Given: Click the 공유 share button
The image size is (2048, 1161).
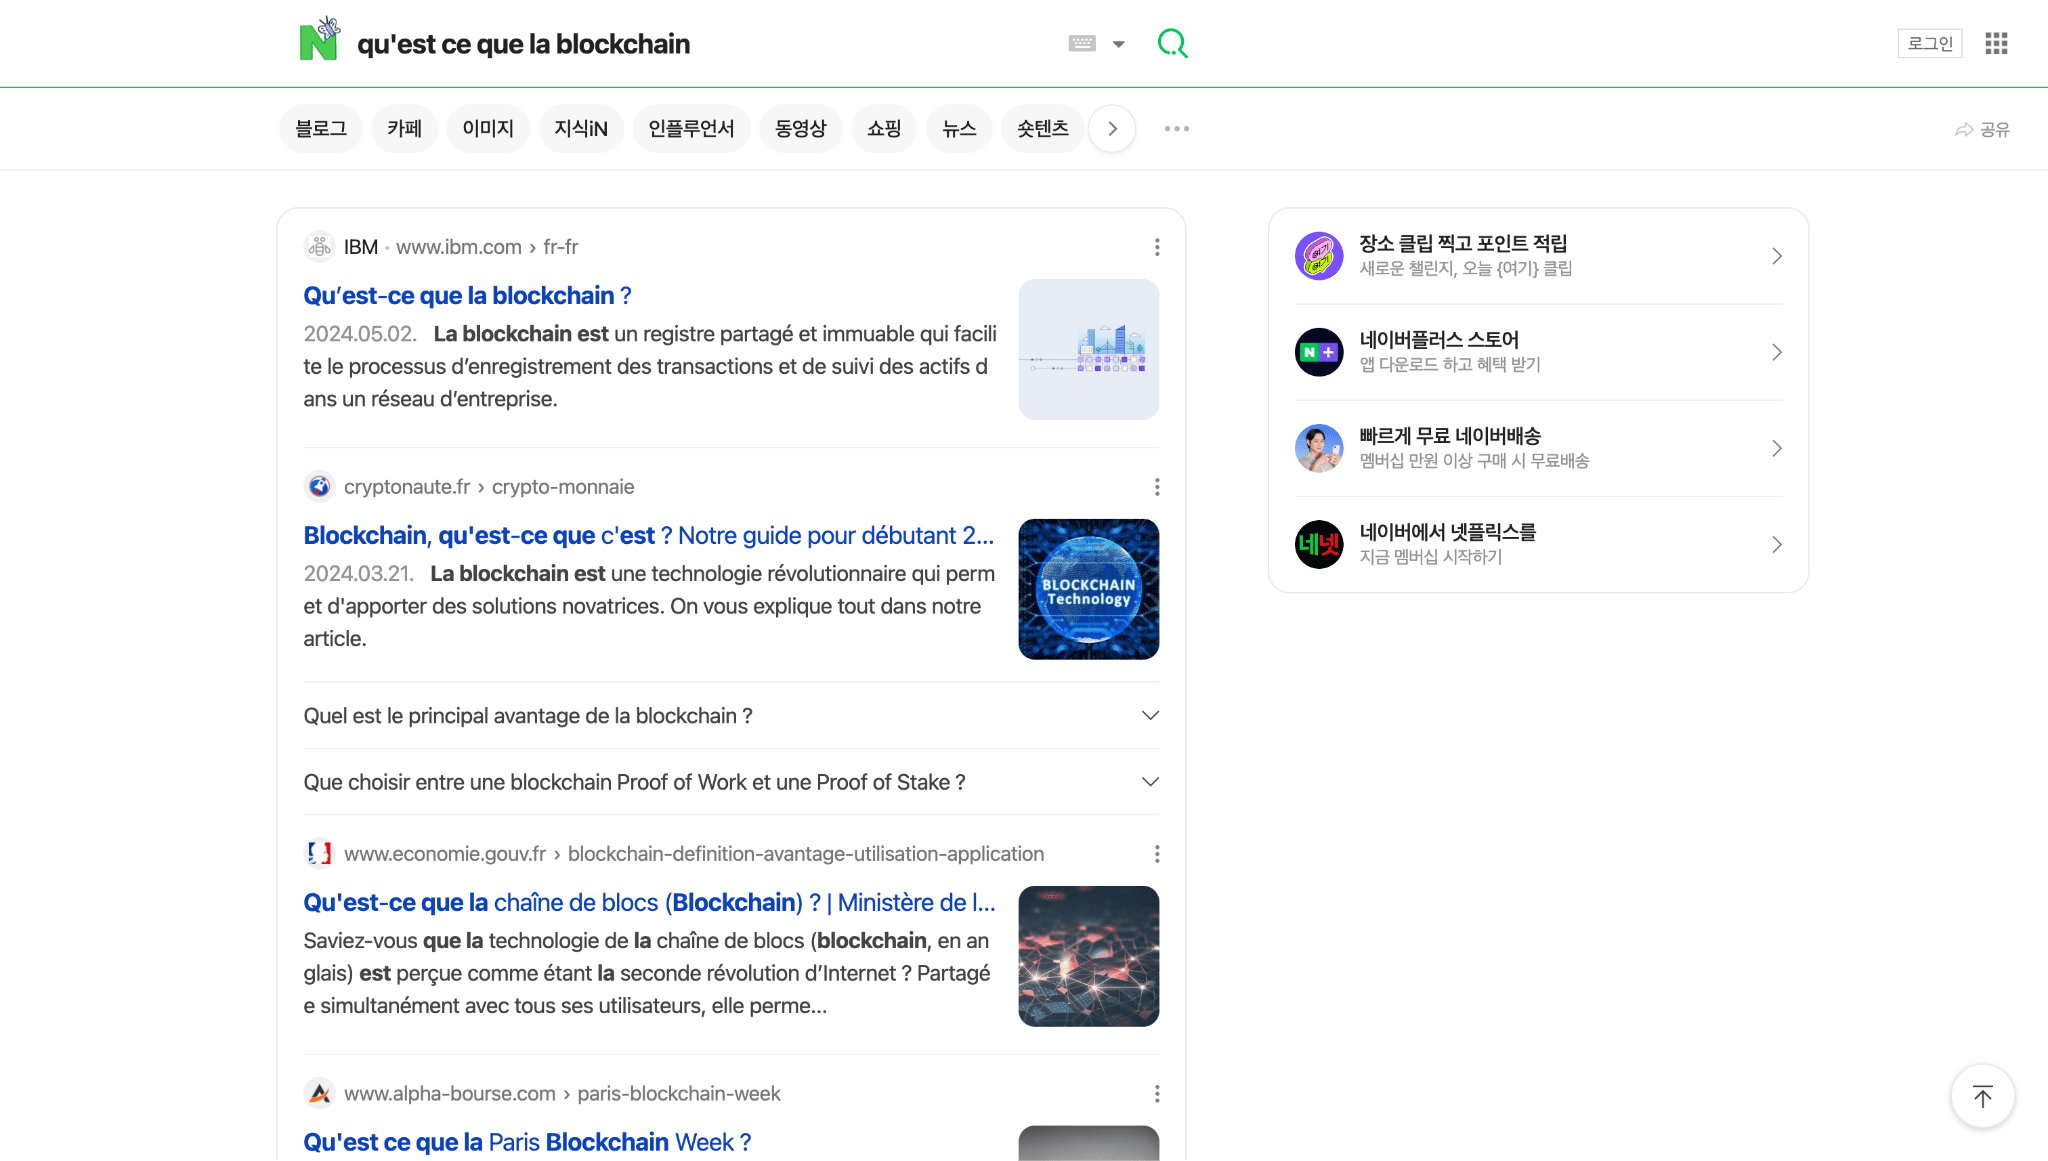Looking at the screenshot, I should [x=1982, y=130].
